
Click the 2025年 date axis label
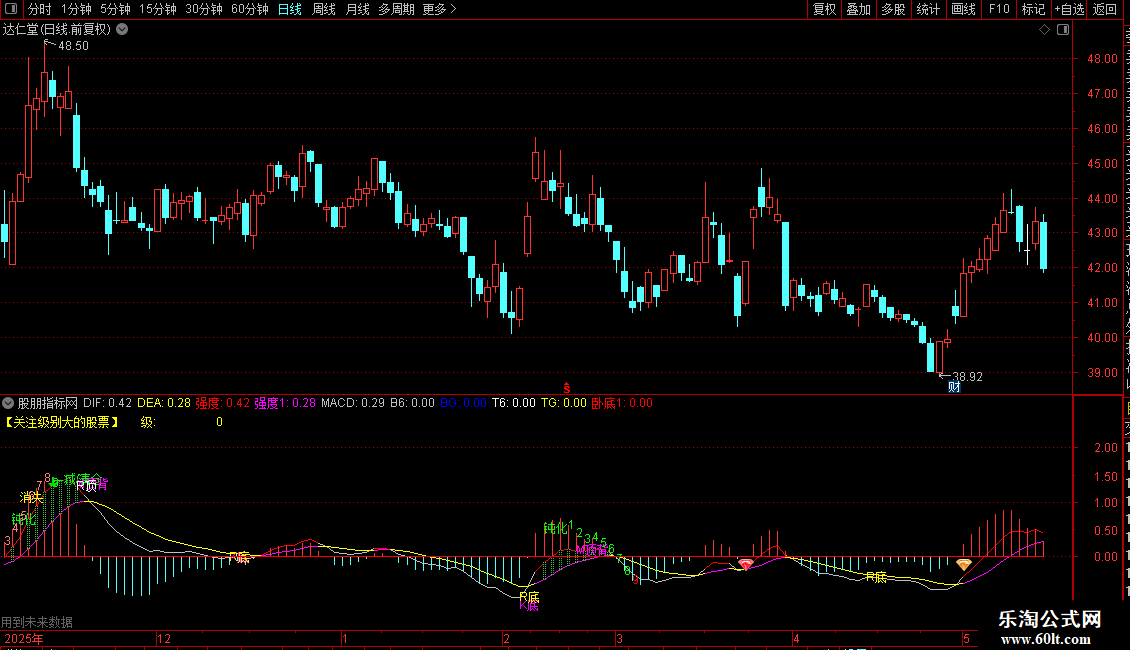click(x=24, y=638)
